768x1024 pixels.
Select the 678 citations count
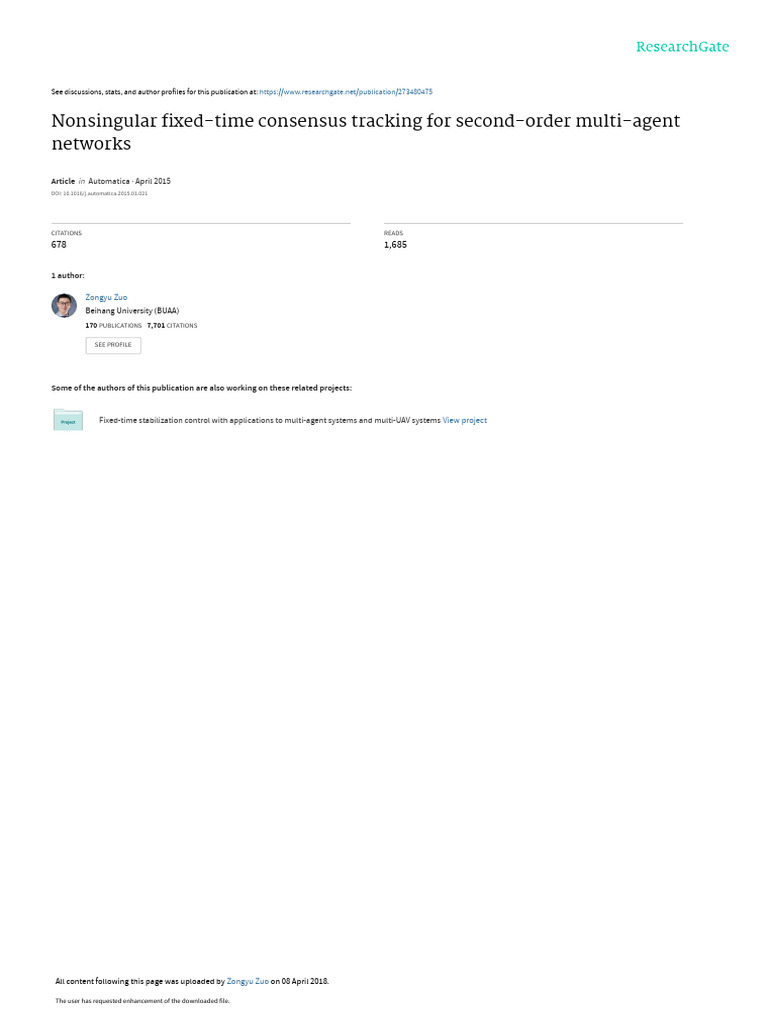[59, 245]
